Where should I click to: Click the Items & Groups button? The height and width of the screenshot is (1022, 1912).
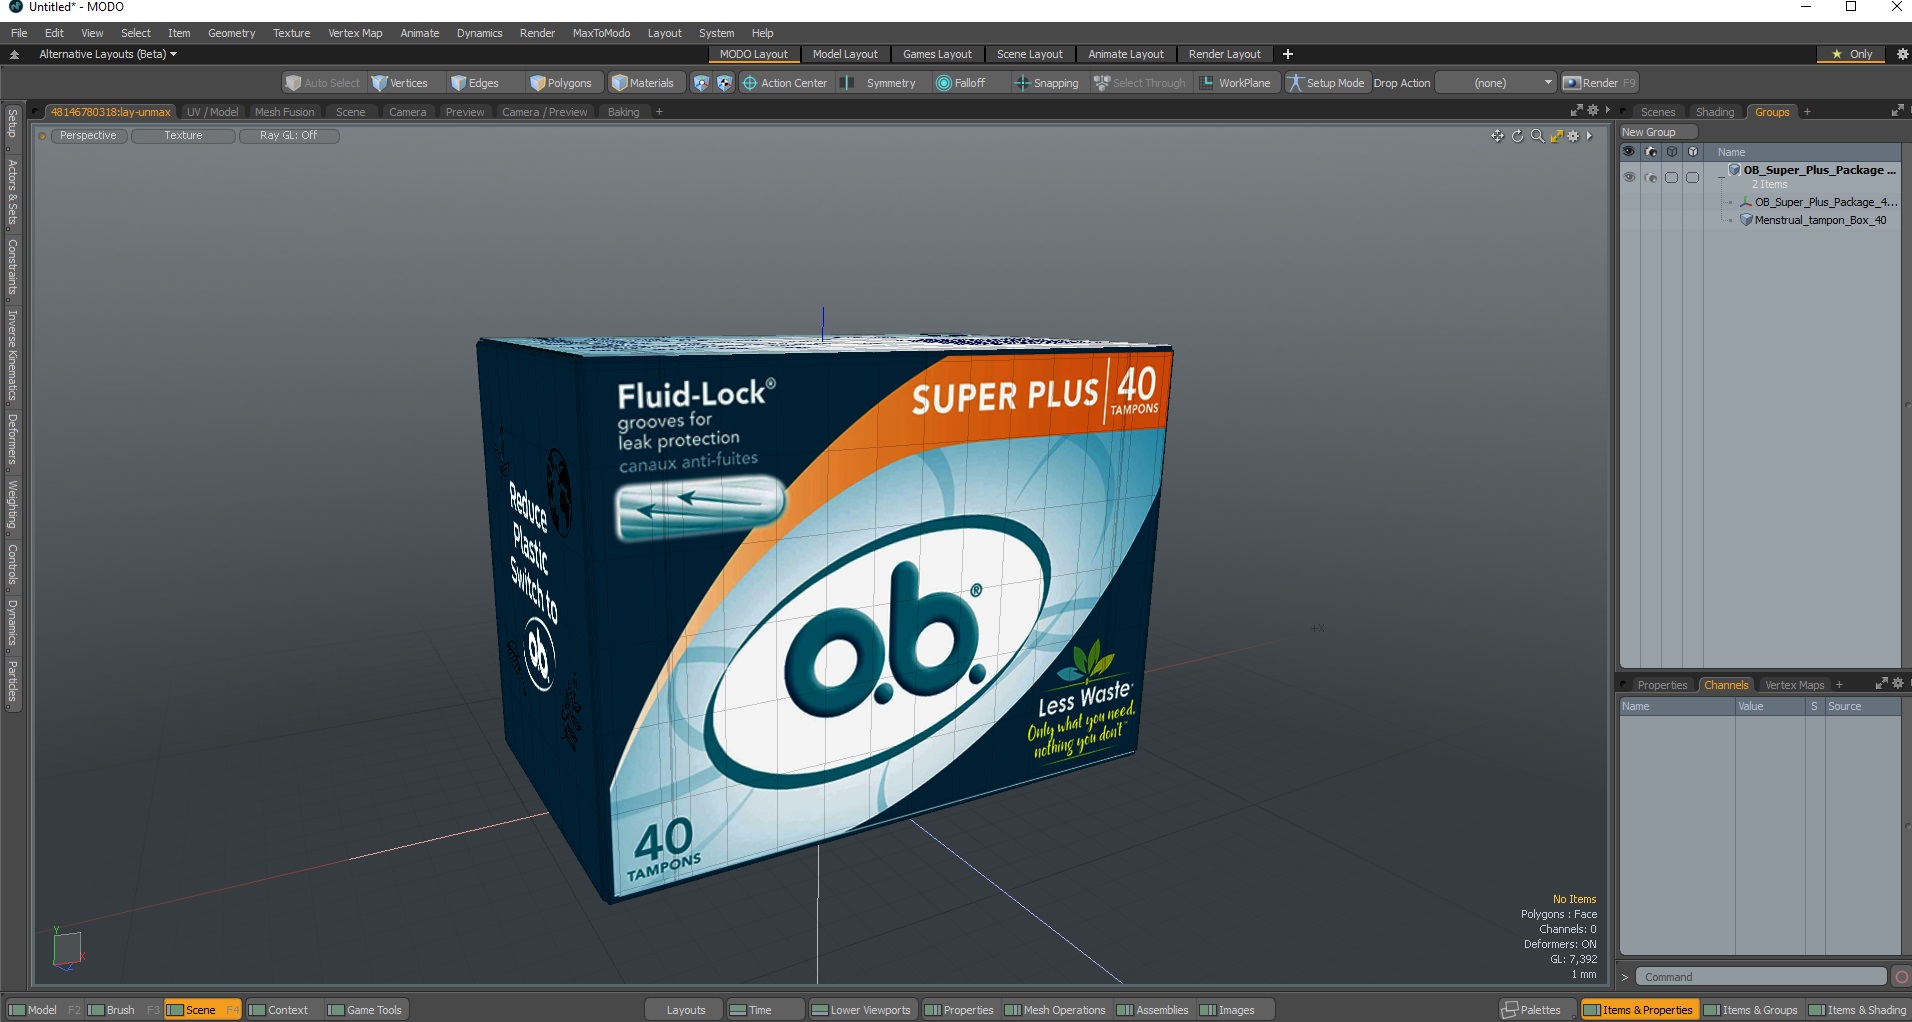(1753, 1010)
